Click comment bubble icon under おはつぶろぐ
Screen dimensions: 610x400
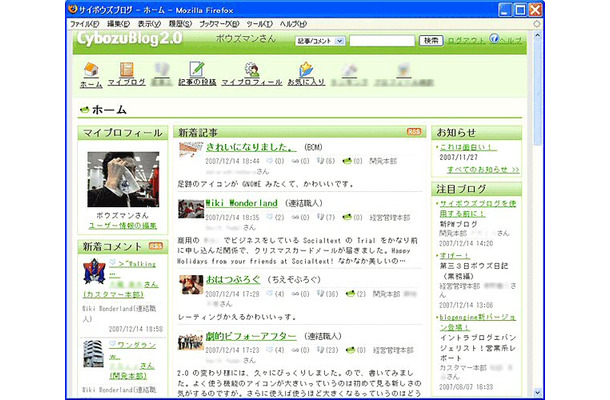[269, 293]
